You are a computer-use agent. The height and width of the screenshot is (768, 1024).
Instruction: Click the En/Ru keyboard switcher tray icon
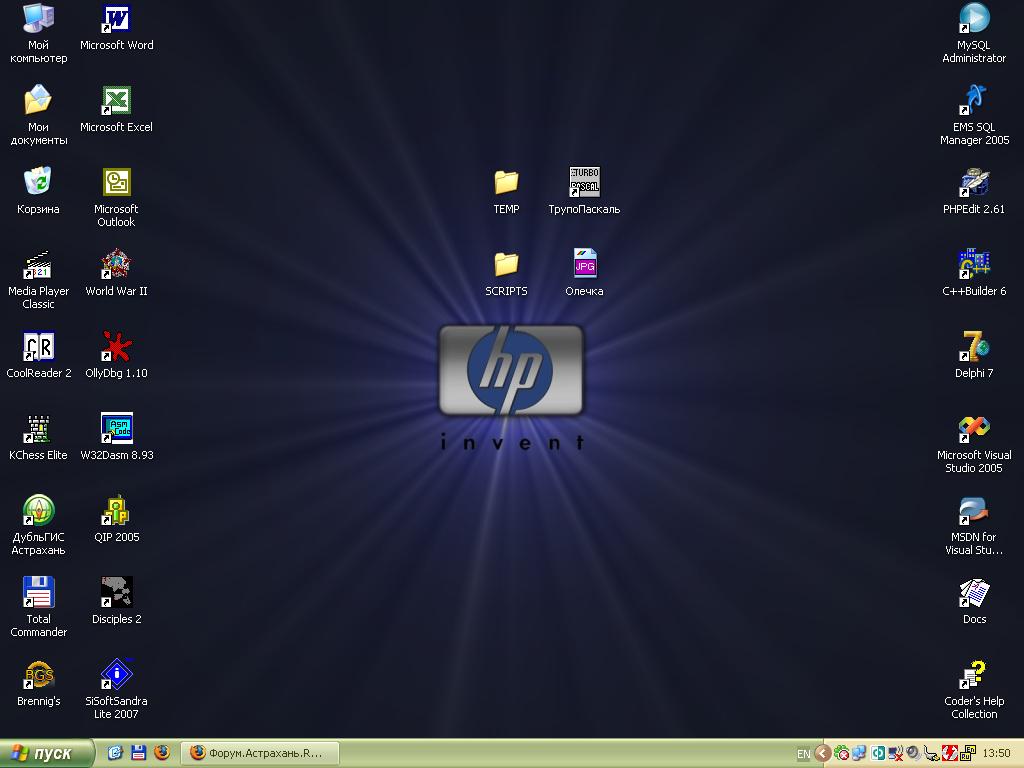967,754
